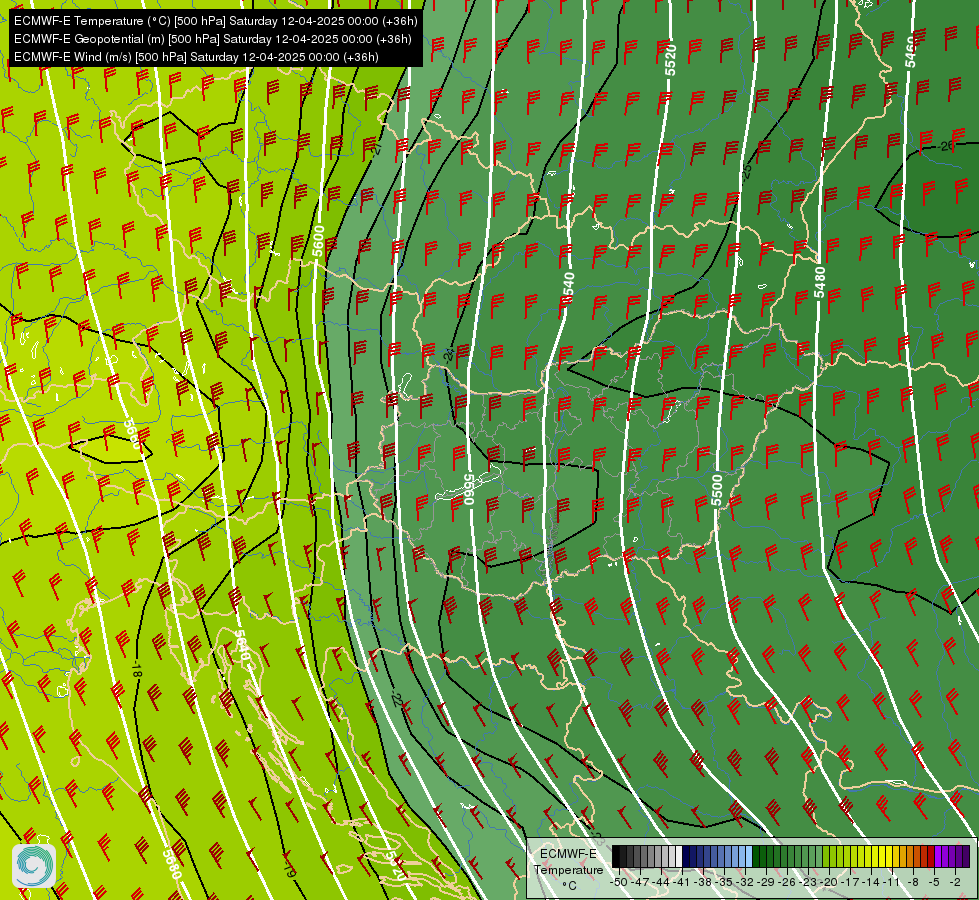The image size is (979, 900).
Task: Click the -20 tick on the temperature legend
Action: coord(829,882)
